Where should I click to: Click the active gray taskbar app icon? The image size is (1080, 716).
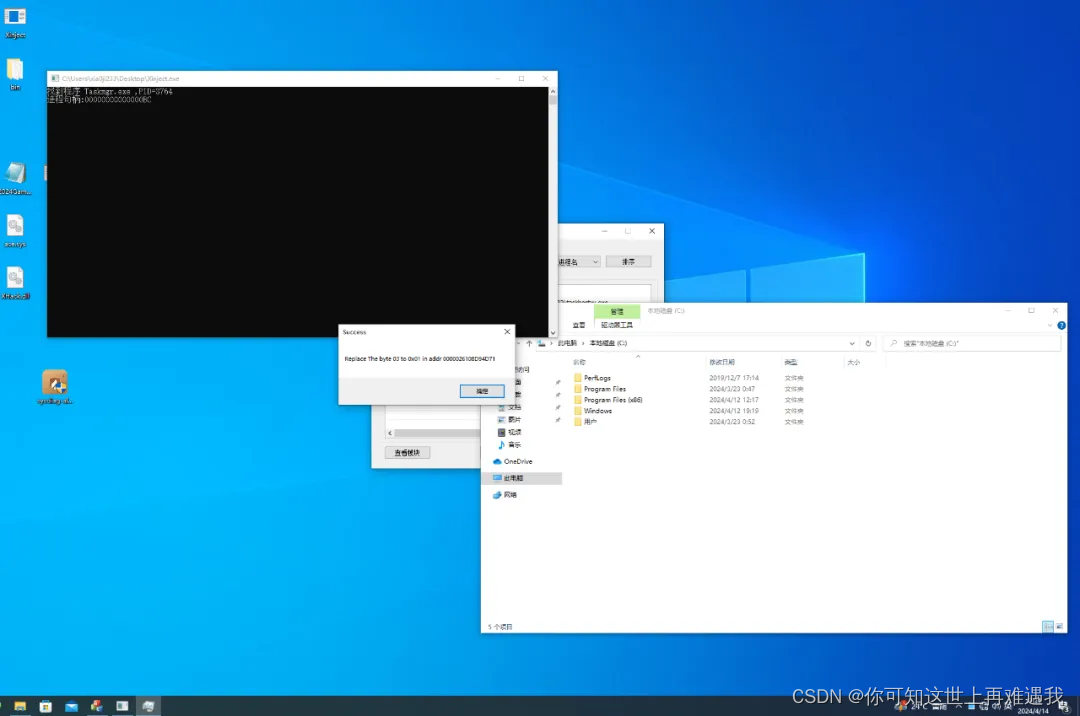148,706
